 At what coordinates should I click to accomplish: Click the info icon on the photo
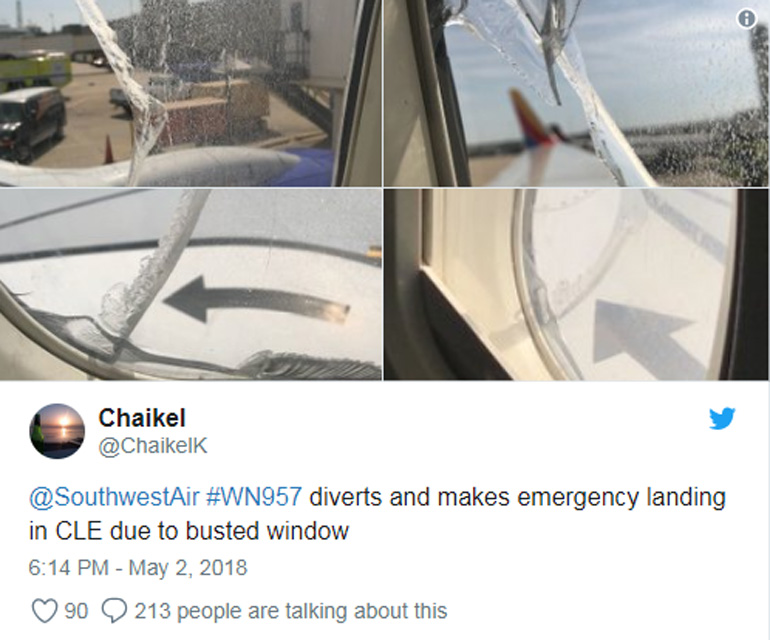[x=746, y=19]
